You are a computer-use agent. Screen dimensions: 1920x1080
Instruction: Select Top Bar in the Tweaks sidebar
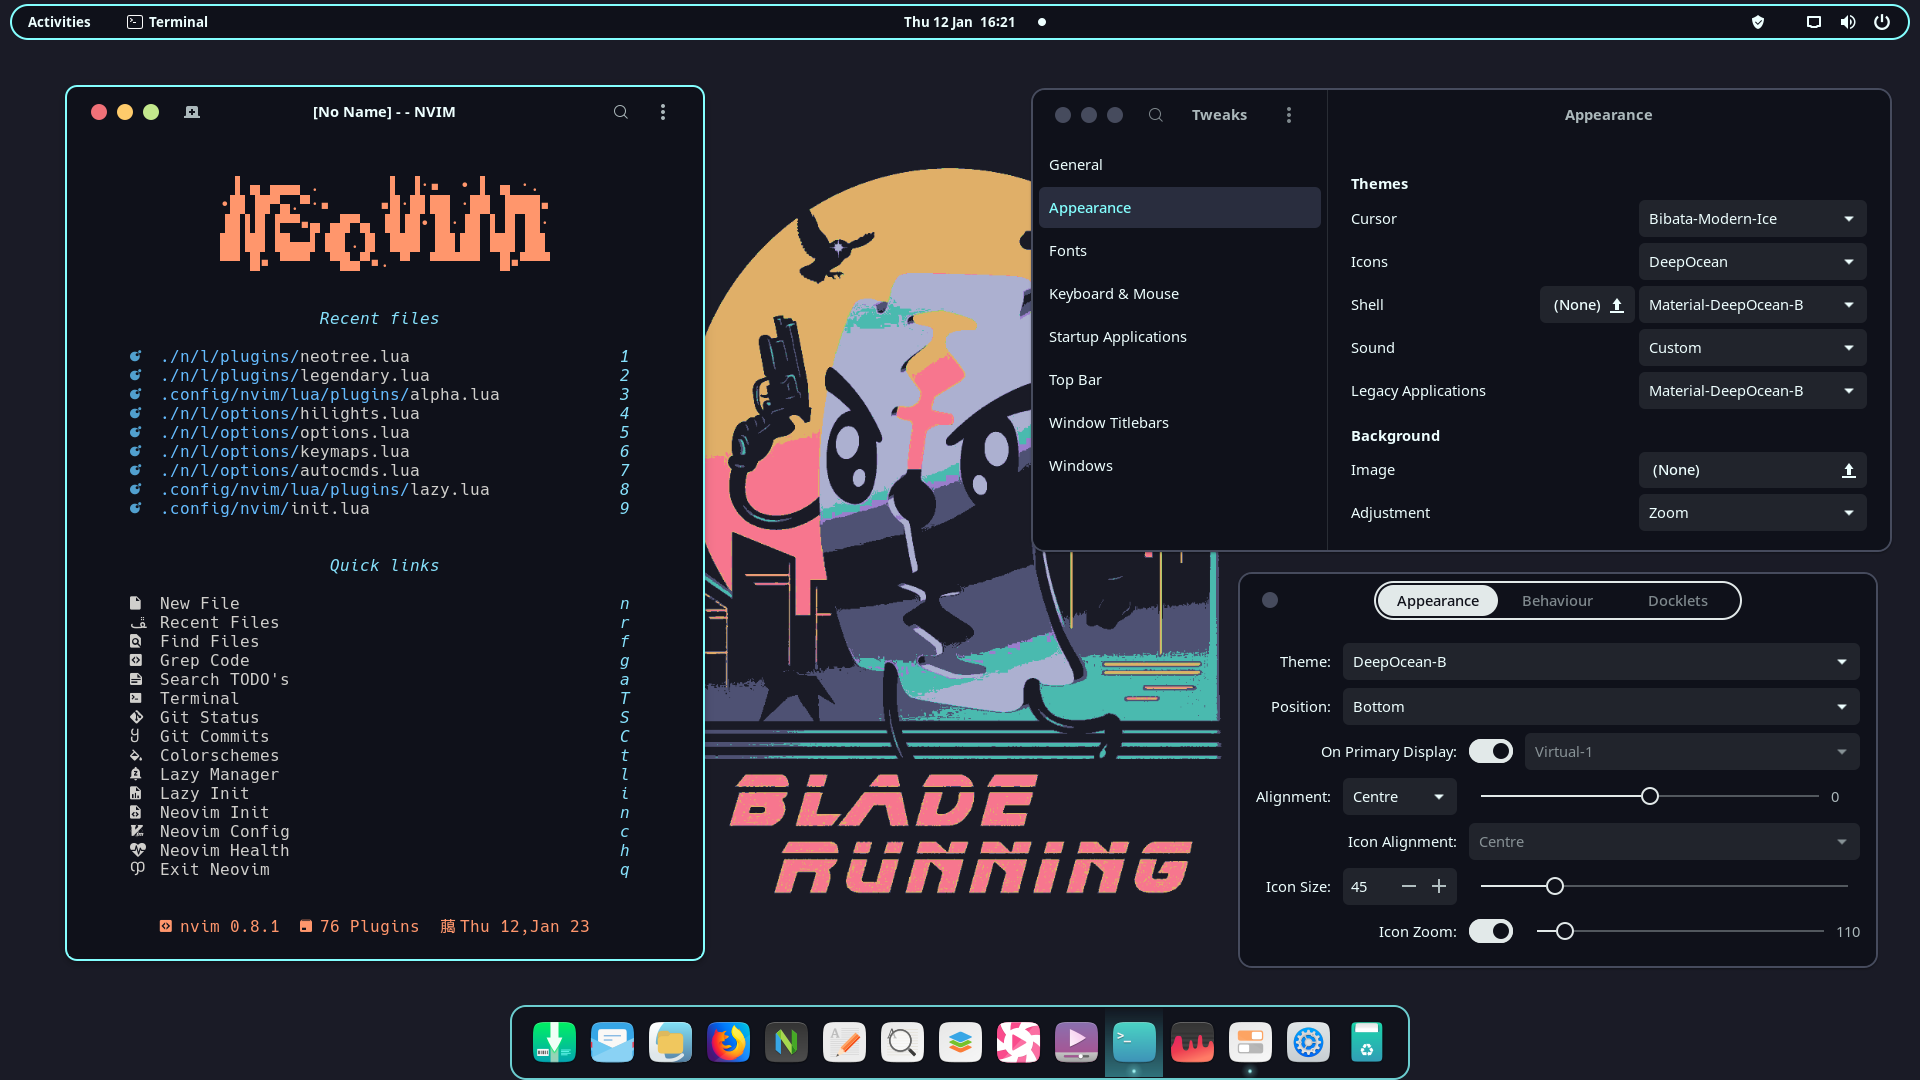(1179, 380)
